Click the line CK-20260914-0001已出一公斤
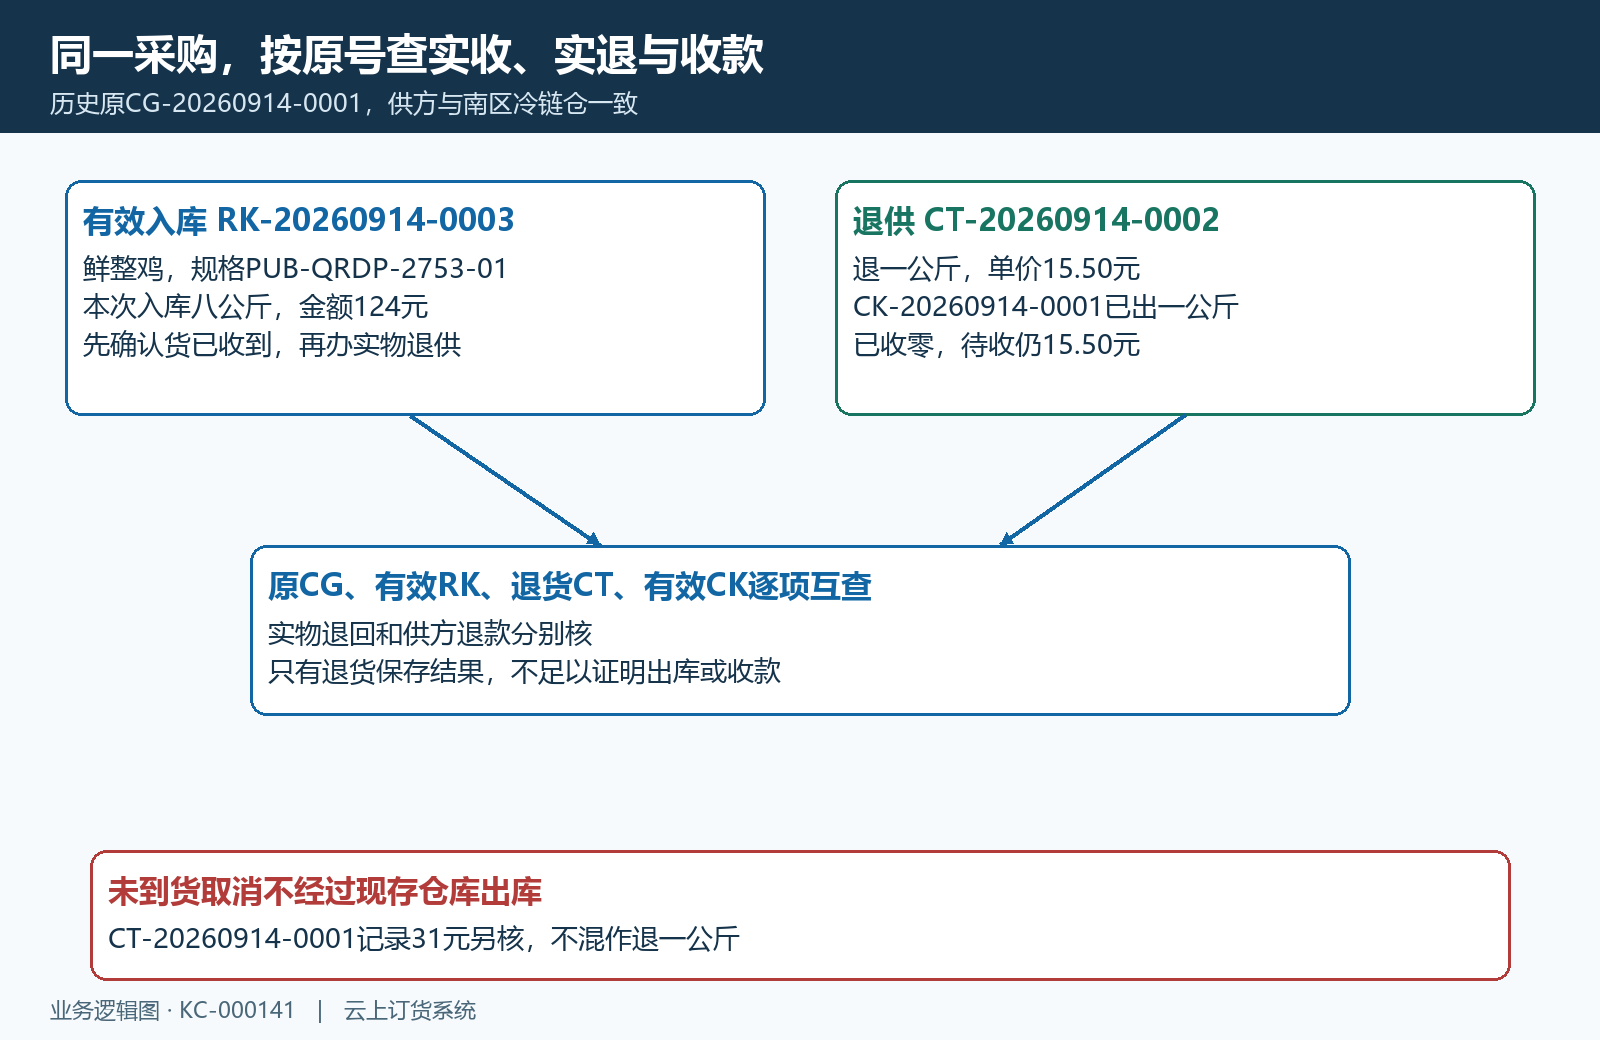The height and width of the screenshot is (1040, 1600). (1045, 307)
